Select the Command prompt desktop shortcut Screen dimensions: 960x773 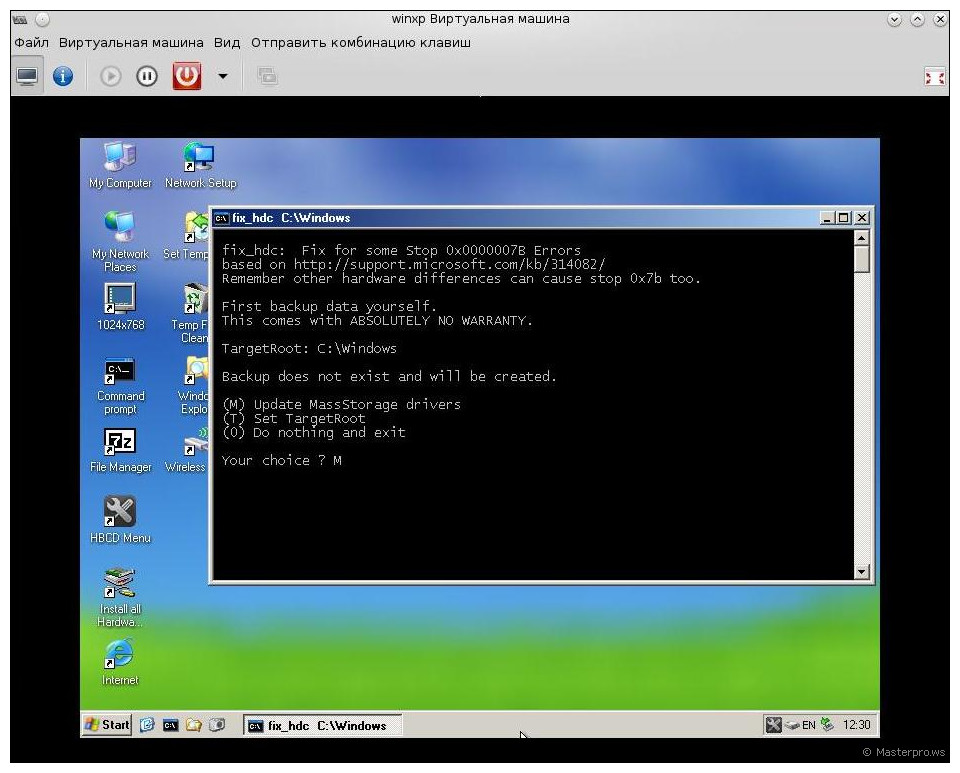click(x=120, y=386)
